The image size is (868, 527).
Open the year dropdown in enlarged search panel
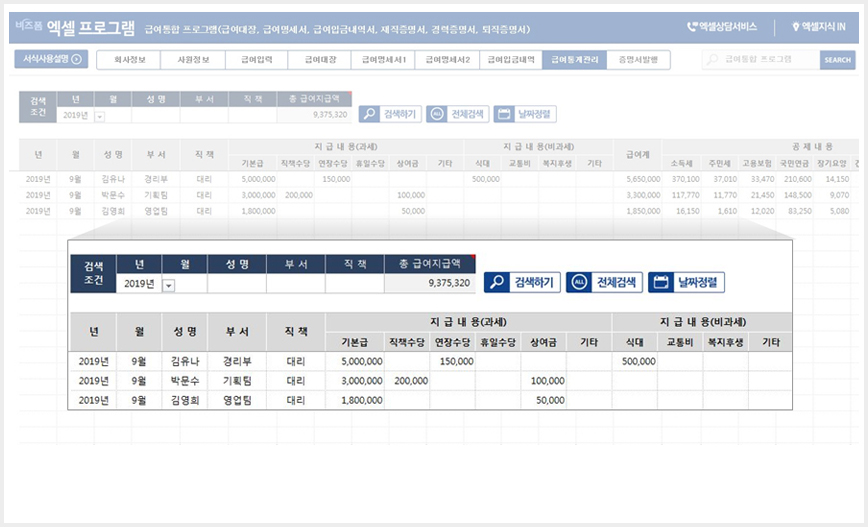coord(168,286)
